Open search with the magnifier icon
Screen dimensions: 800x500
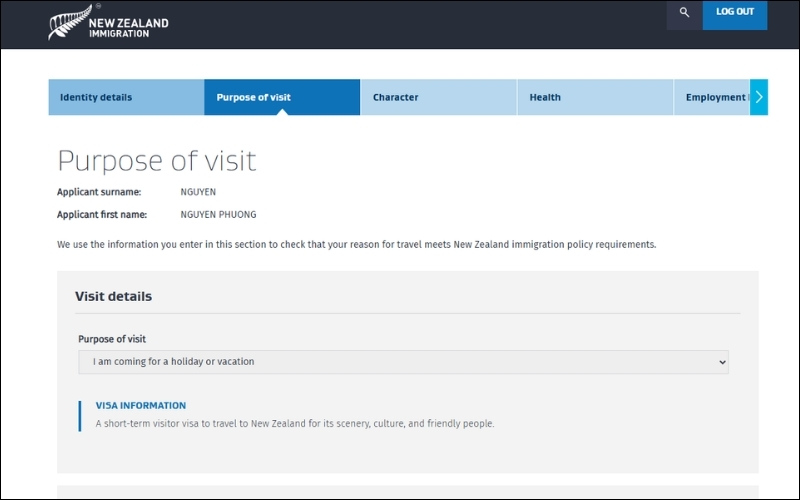(x=684, y=12)
